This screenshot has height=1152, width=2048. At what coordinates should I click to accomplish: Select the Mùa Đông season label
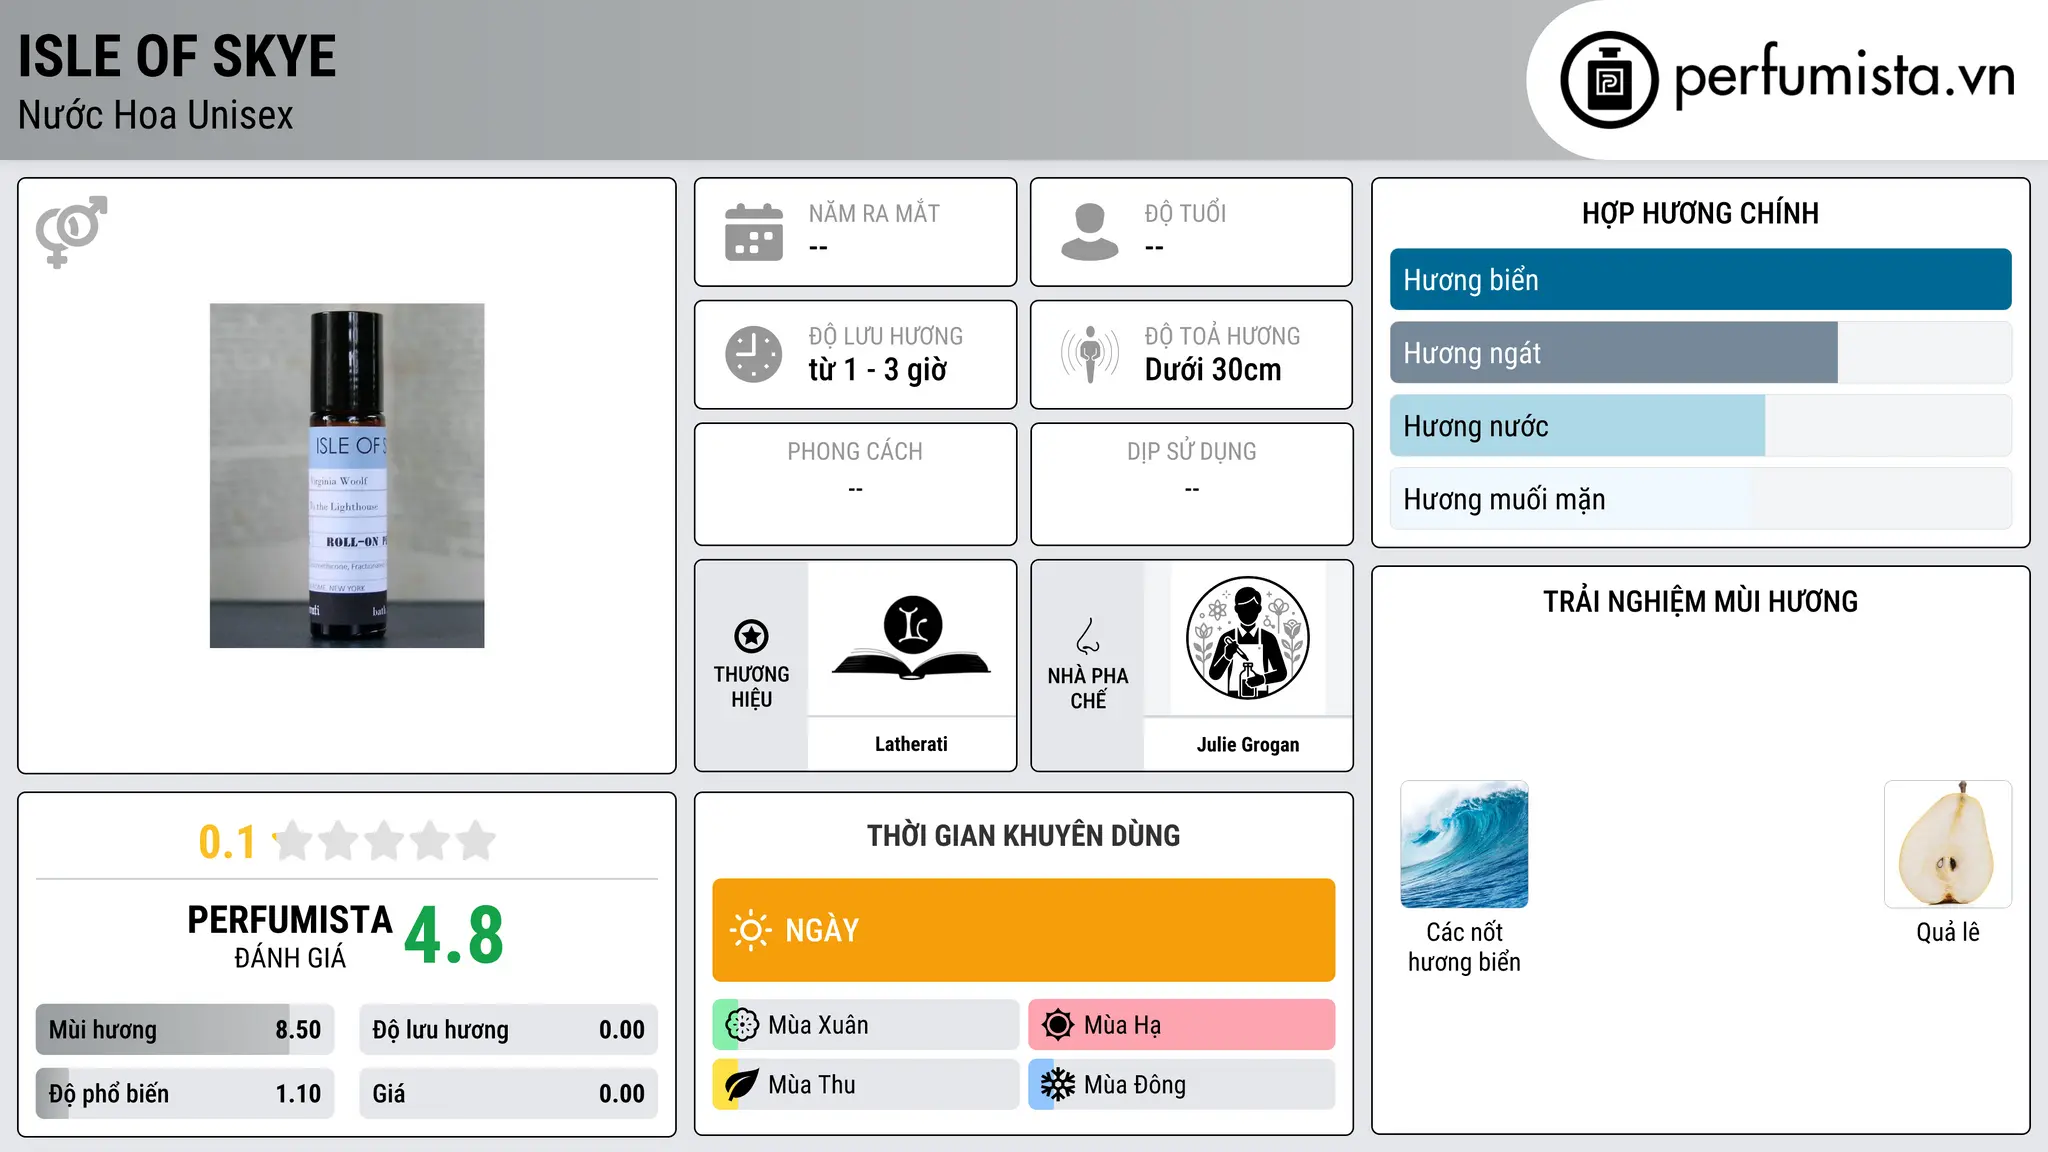pos(1135,1085)
